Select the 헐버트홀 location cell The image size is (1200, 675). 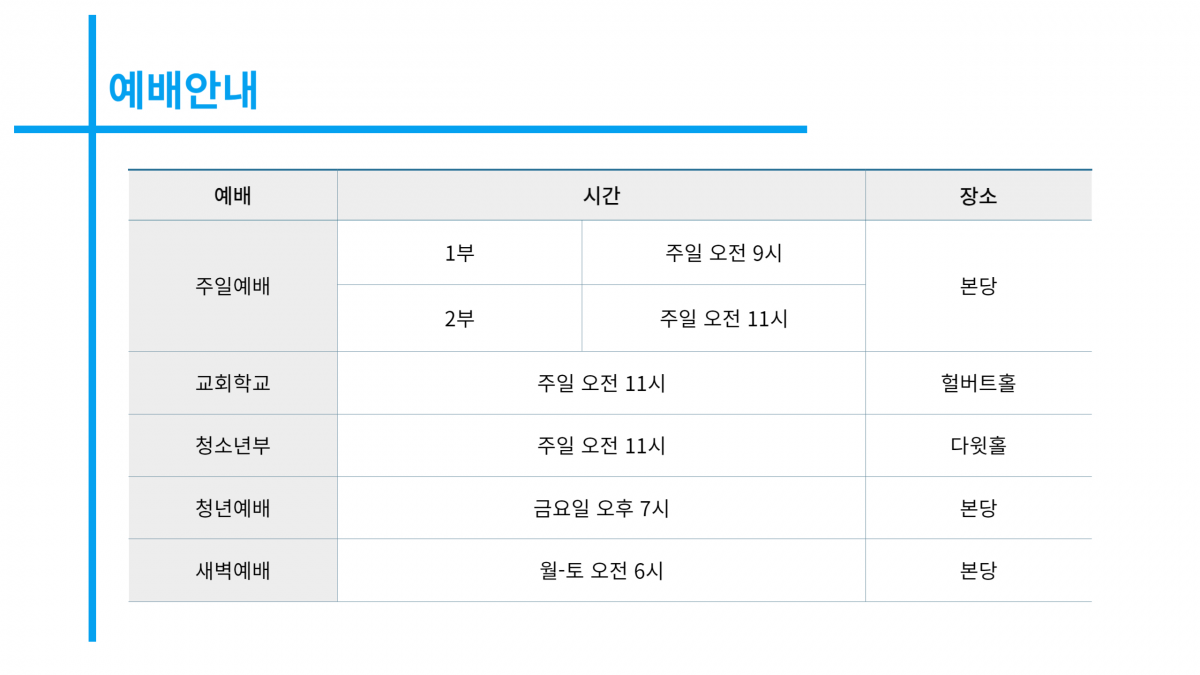pos(979,383)
